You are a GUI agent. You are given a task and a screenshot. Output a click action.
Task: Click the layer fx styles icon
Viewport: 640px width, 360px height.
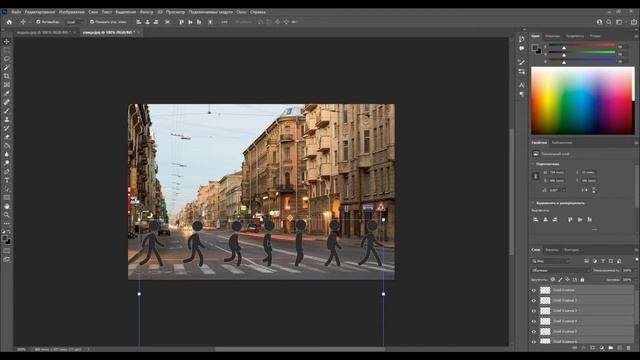(584, 348)
